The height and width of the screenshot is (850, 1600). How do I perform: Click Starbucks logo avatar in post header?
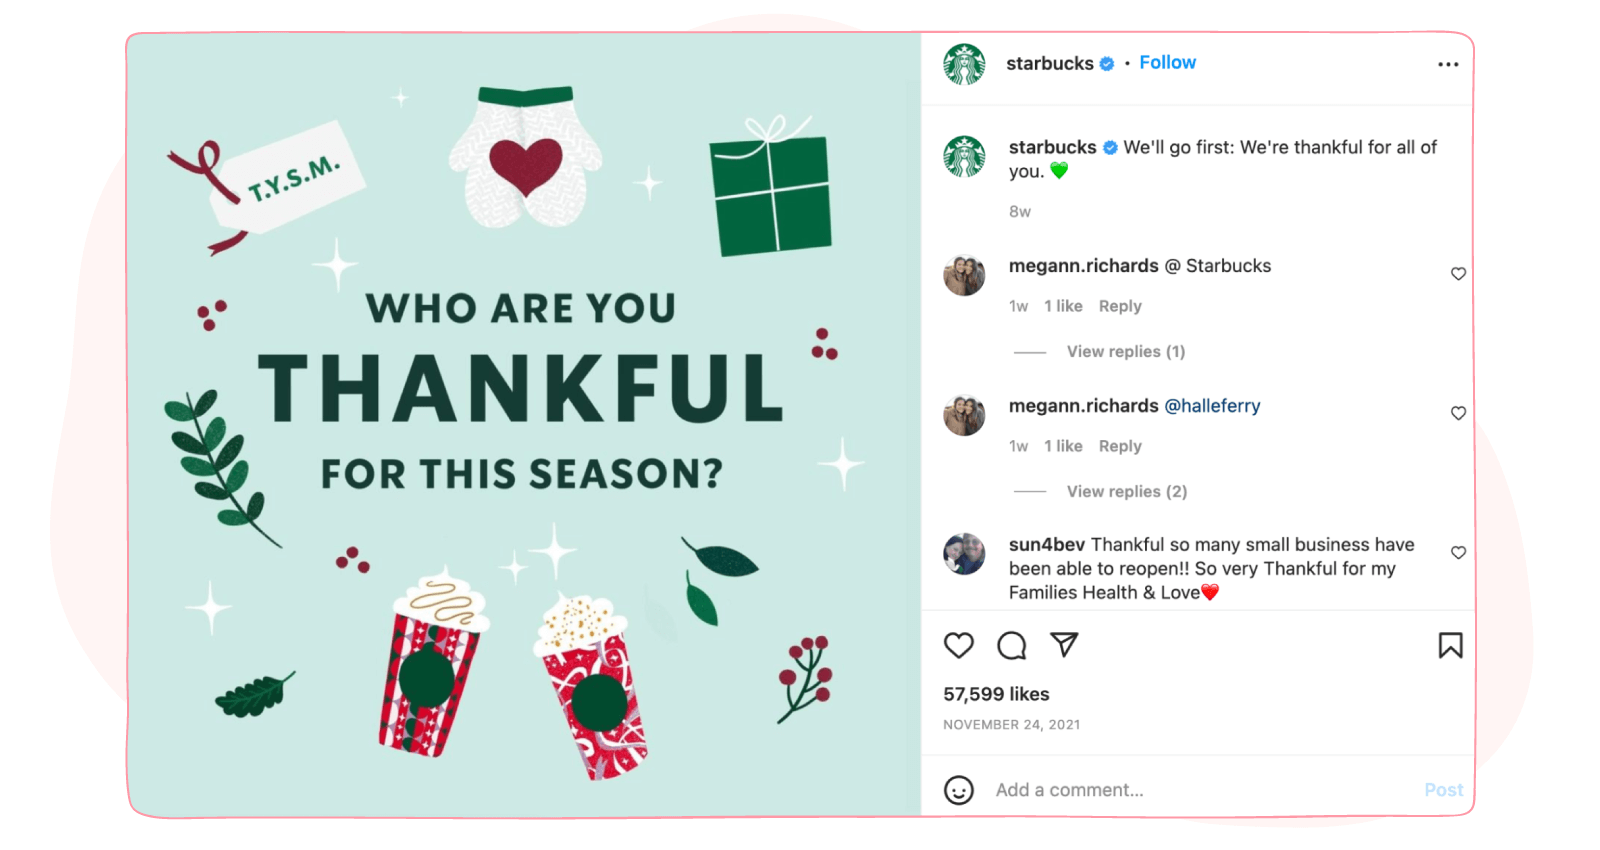point(964,64)
